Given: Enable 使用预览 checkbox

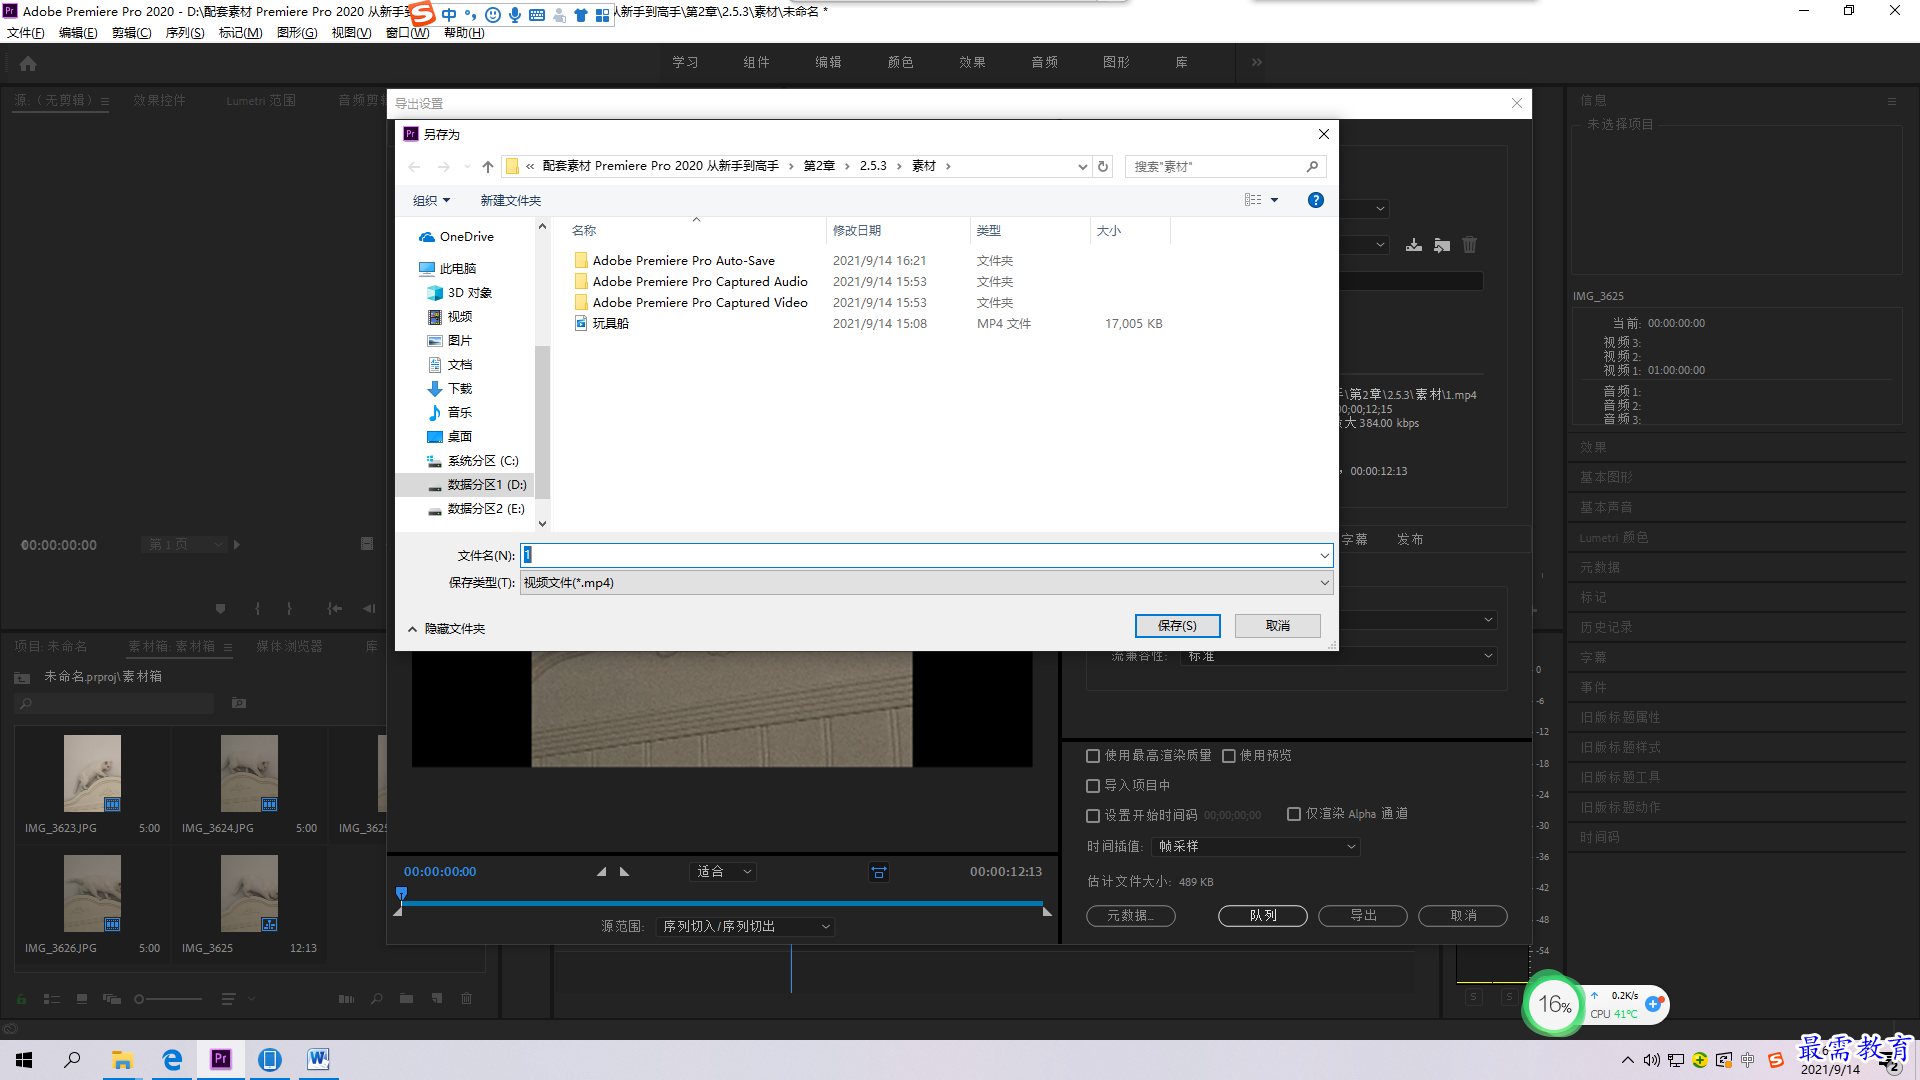Looking at the screenshot, I should point(1229,756).
